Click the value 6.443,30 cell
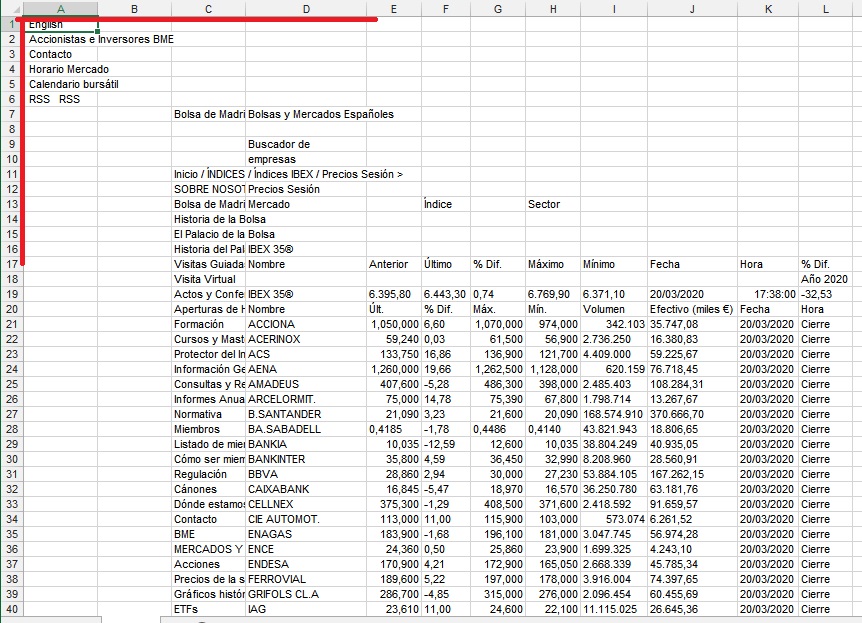The height and width of the screenshot is (623, 862). pyautogui.click(x=446, y=294)
